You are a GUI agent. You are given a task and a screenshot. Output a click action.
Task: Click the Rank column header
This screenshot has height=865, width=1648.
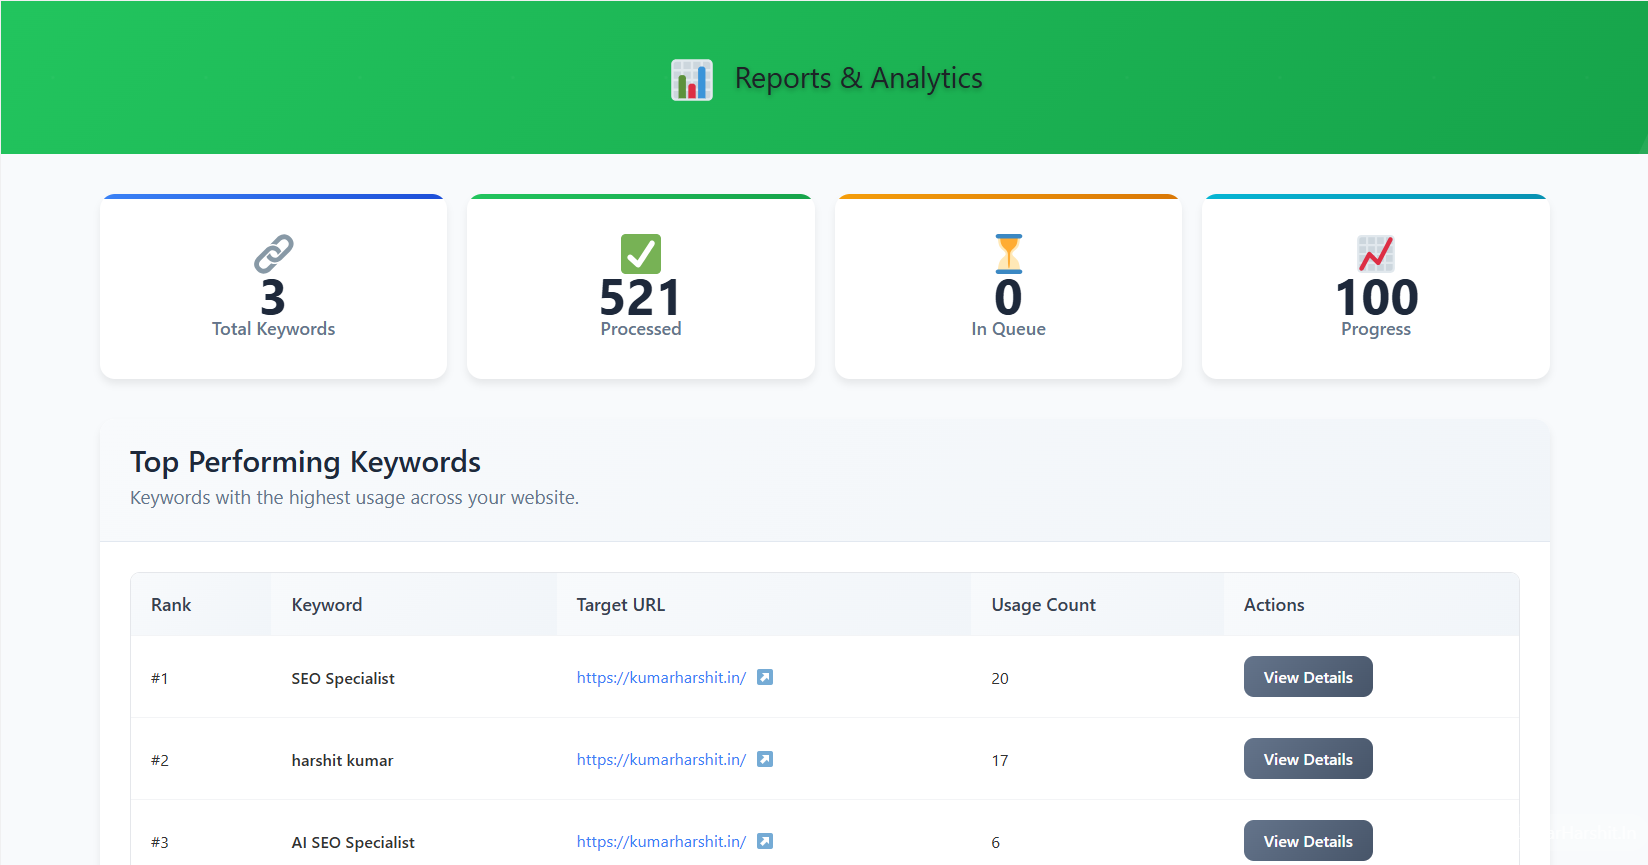[171, 605]
